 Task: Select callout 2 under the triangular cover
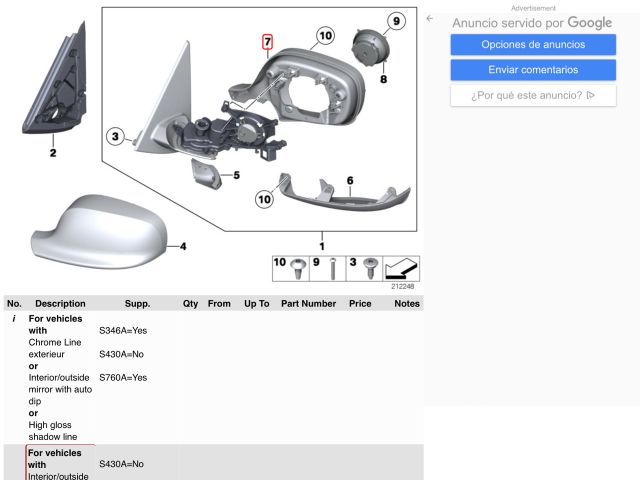click(53, 153)
